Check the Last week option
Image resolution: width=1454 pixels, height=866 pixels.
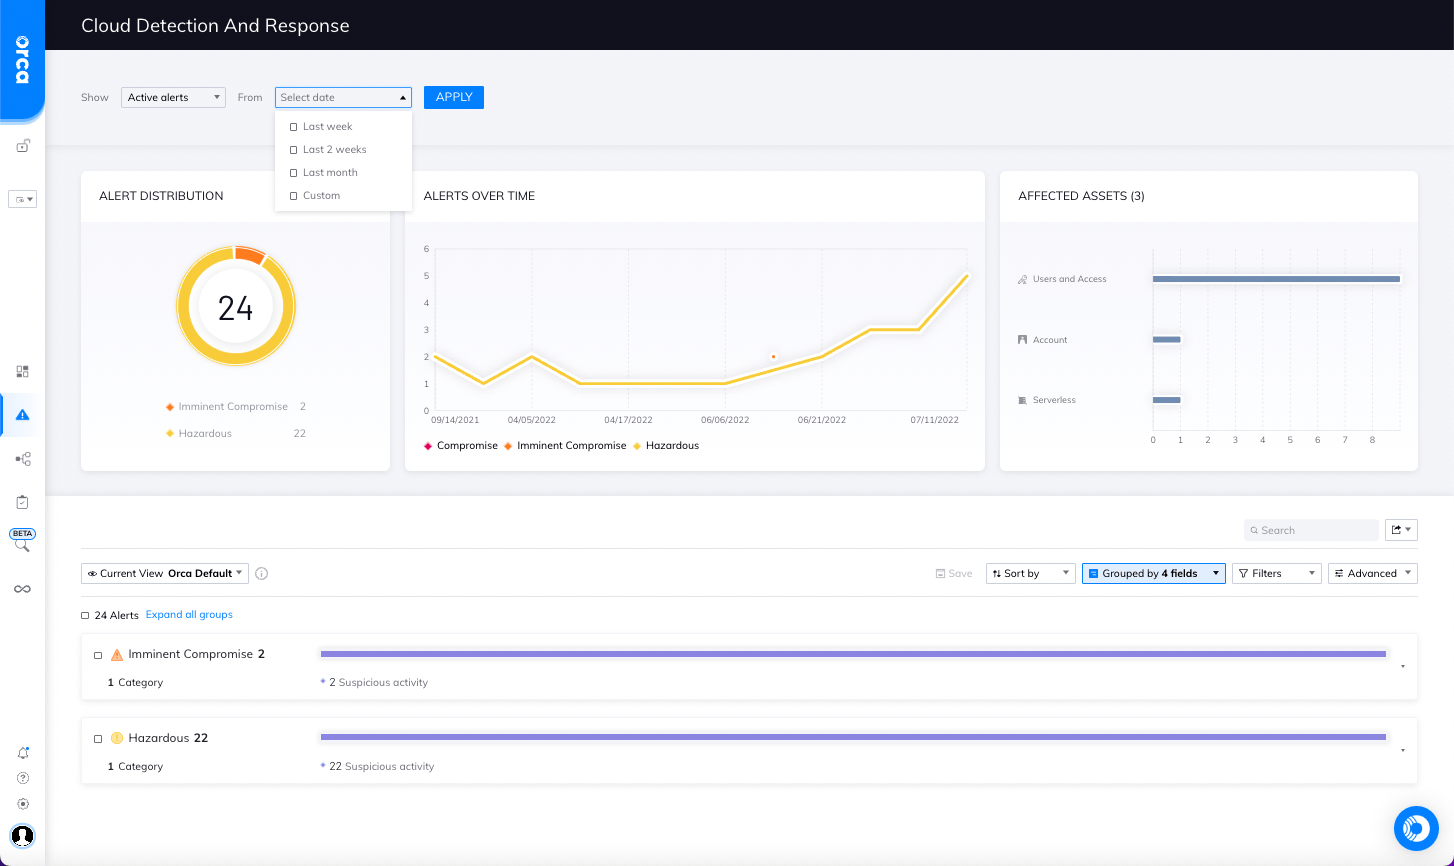(x=293, y=126)
